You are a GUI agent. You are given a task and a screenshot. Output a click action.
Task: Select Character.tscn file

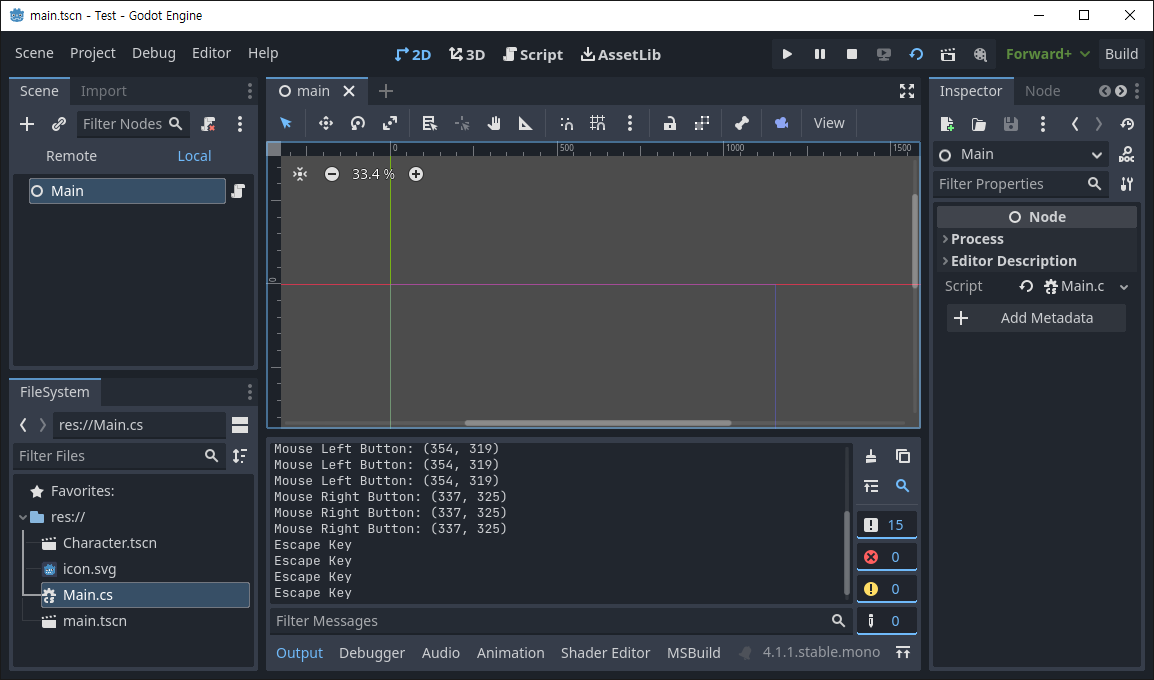109,543
